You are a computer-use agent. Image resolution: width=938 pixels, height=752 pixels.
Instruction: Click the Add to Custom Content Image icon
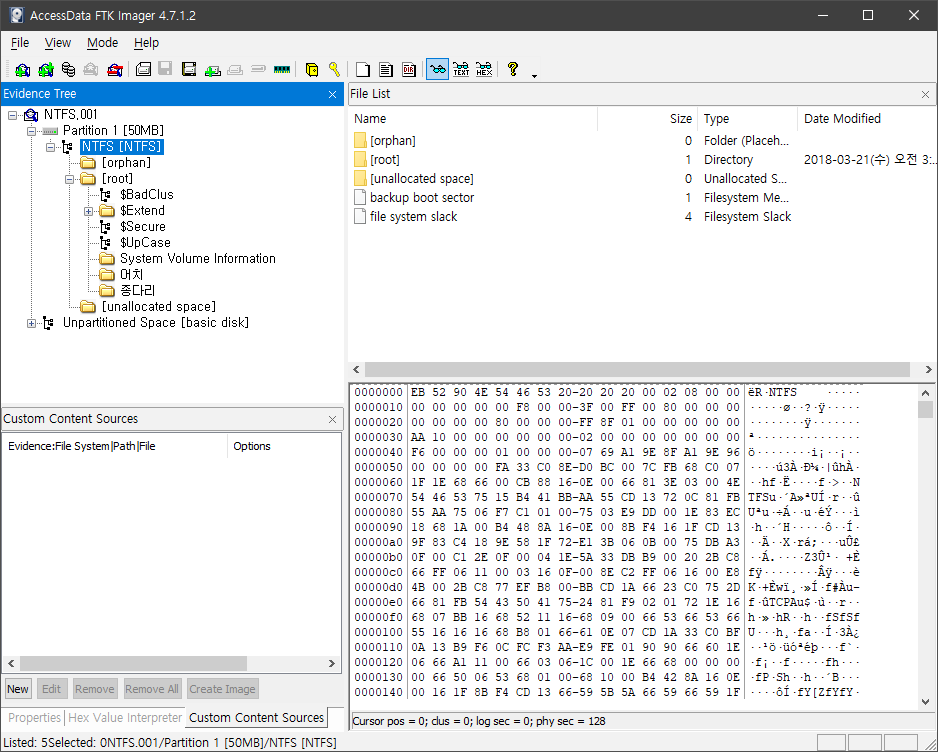[212, 69]
